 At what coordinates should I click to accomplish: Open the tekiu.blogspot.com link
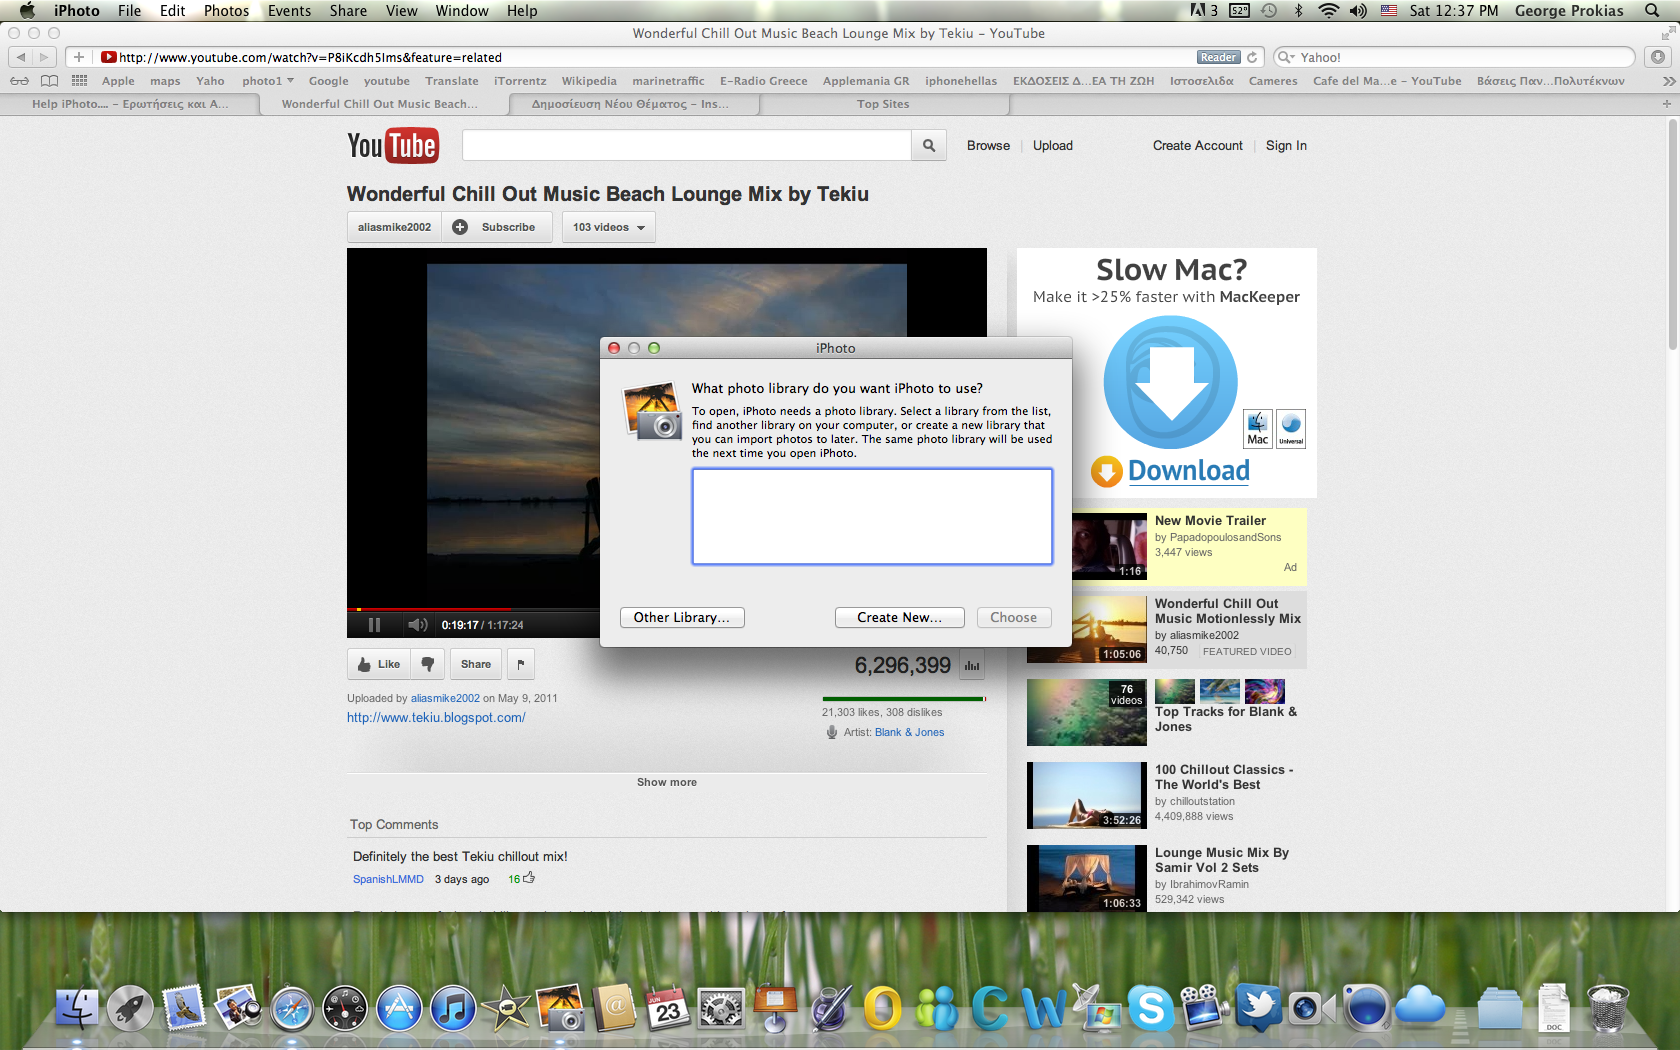436,717
